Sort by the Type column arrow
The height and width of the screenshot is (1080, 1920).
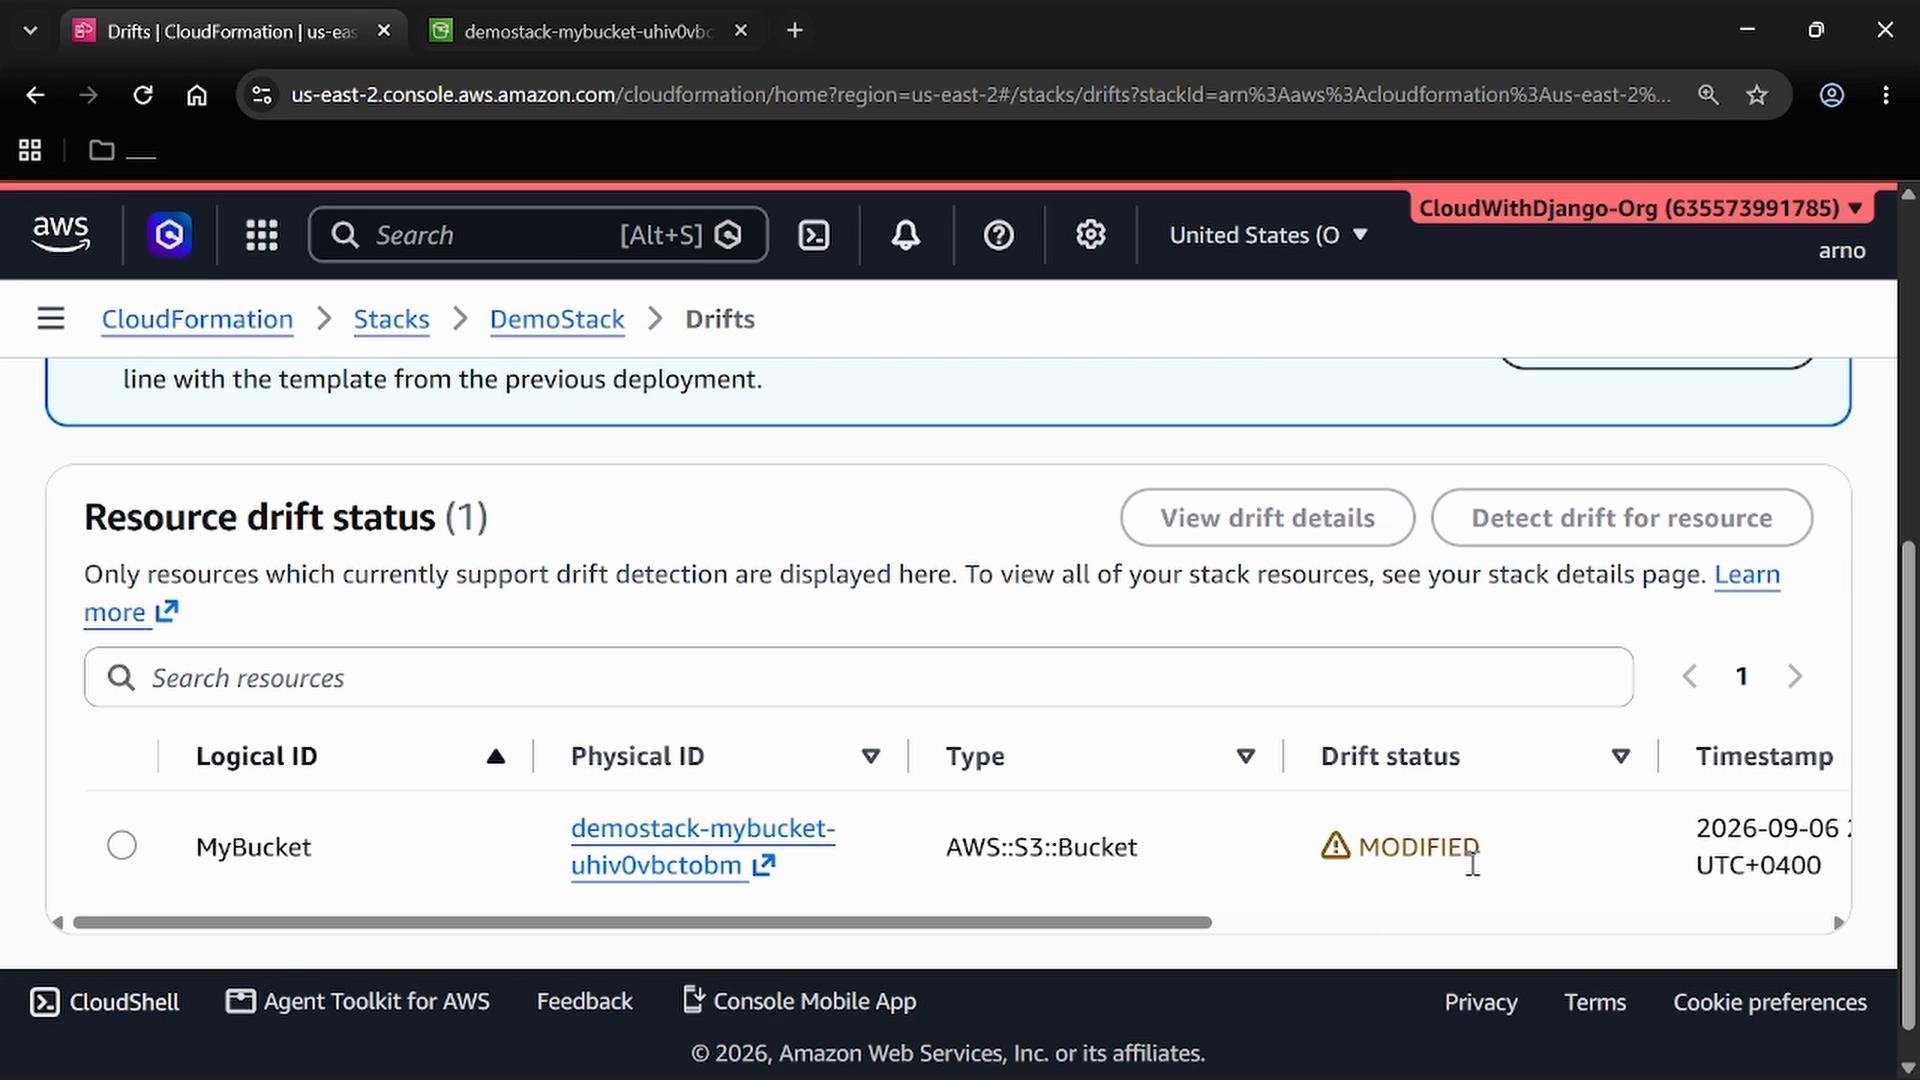click(1246, 757)
